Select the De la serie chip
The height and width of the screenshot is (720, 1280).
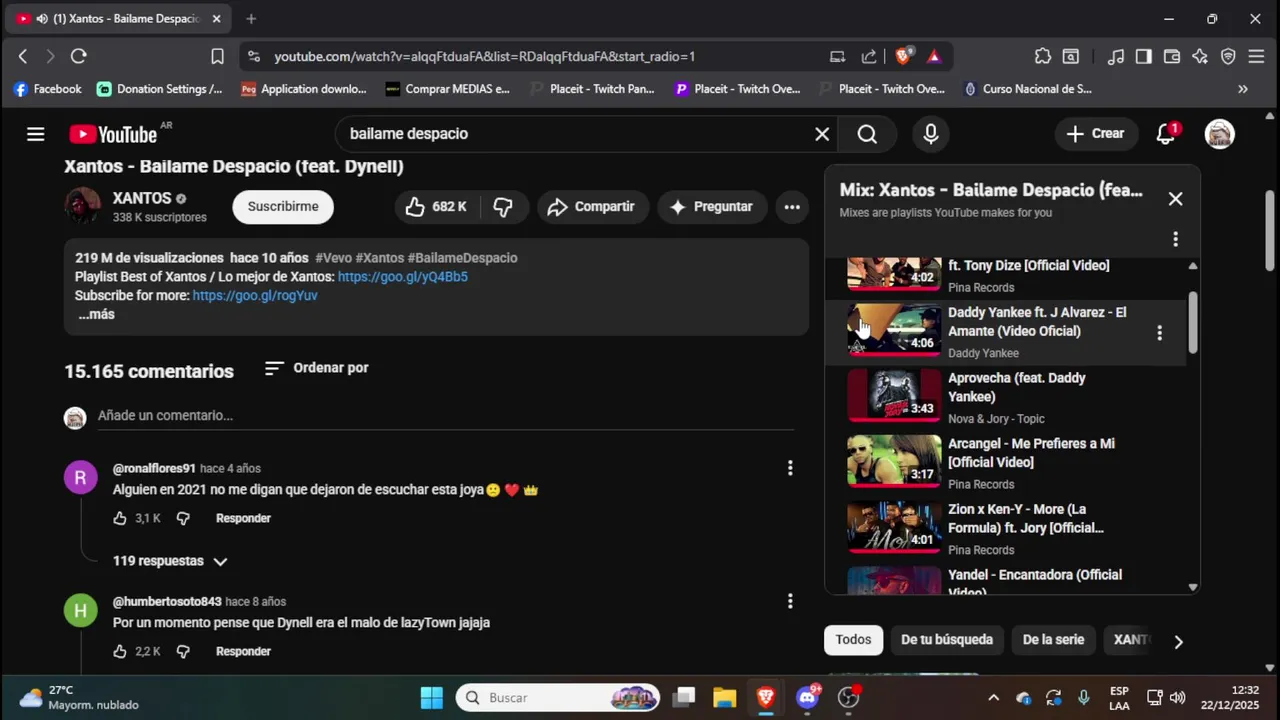[1053, 640]
